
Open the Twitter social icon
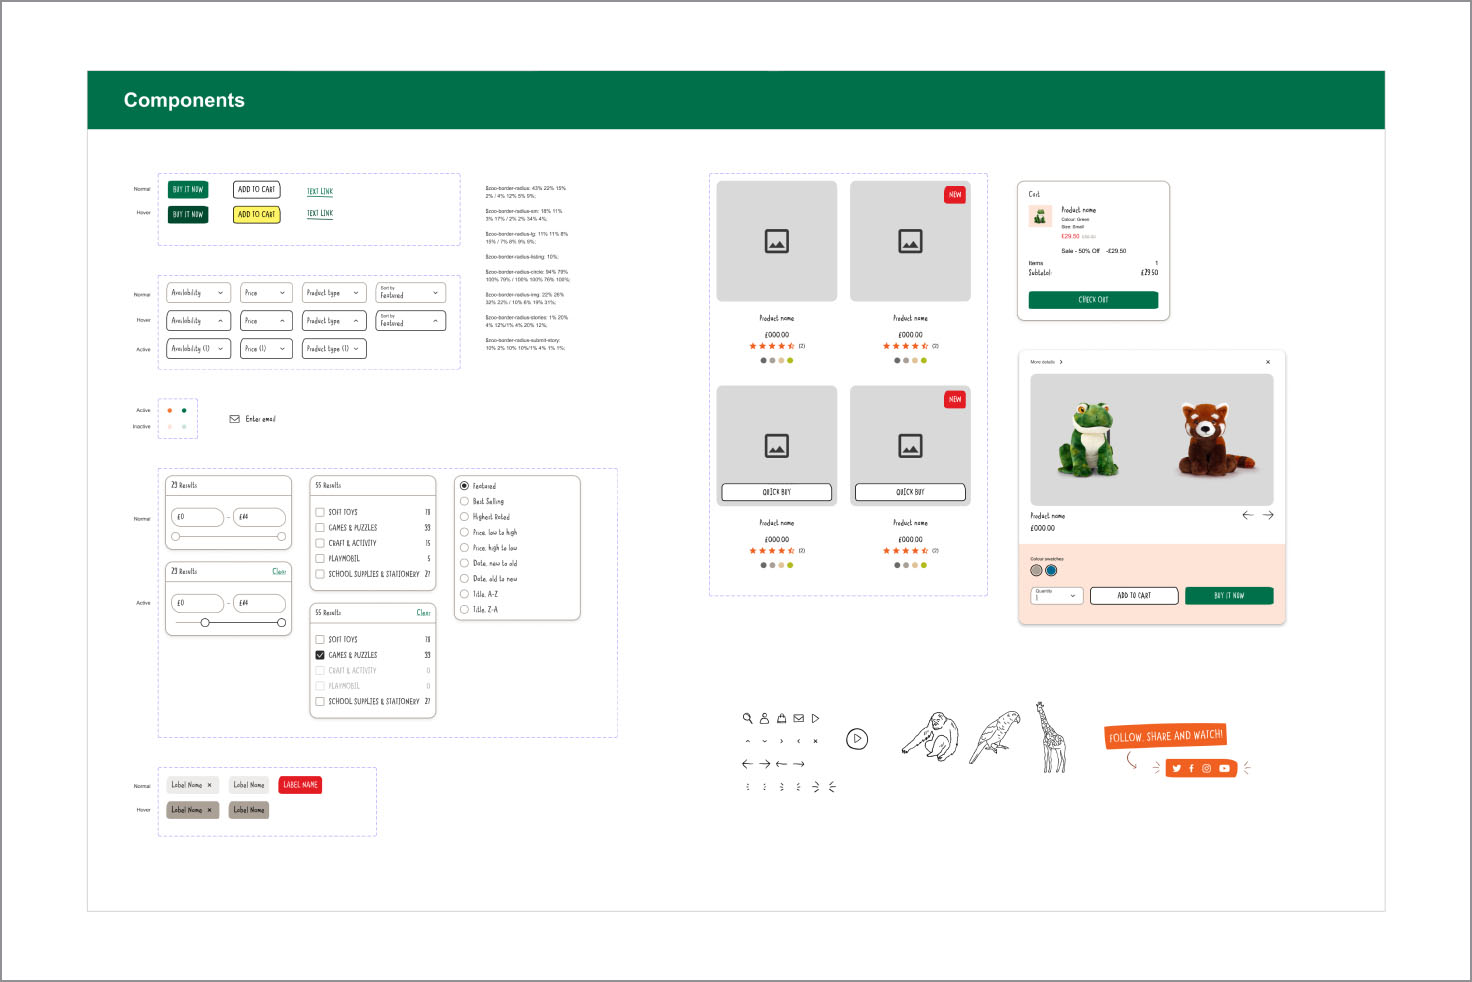[1177, 768]
